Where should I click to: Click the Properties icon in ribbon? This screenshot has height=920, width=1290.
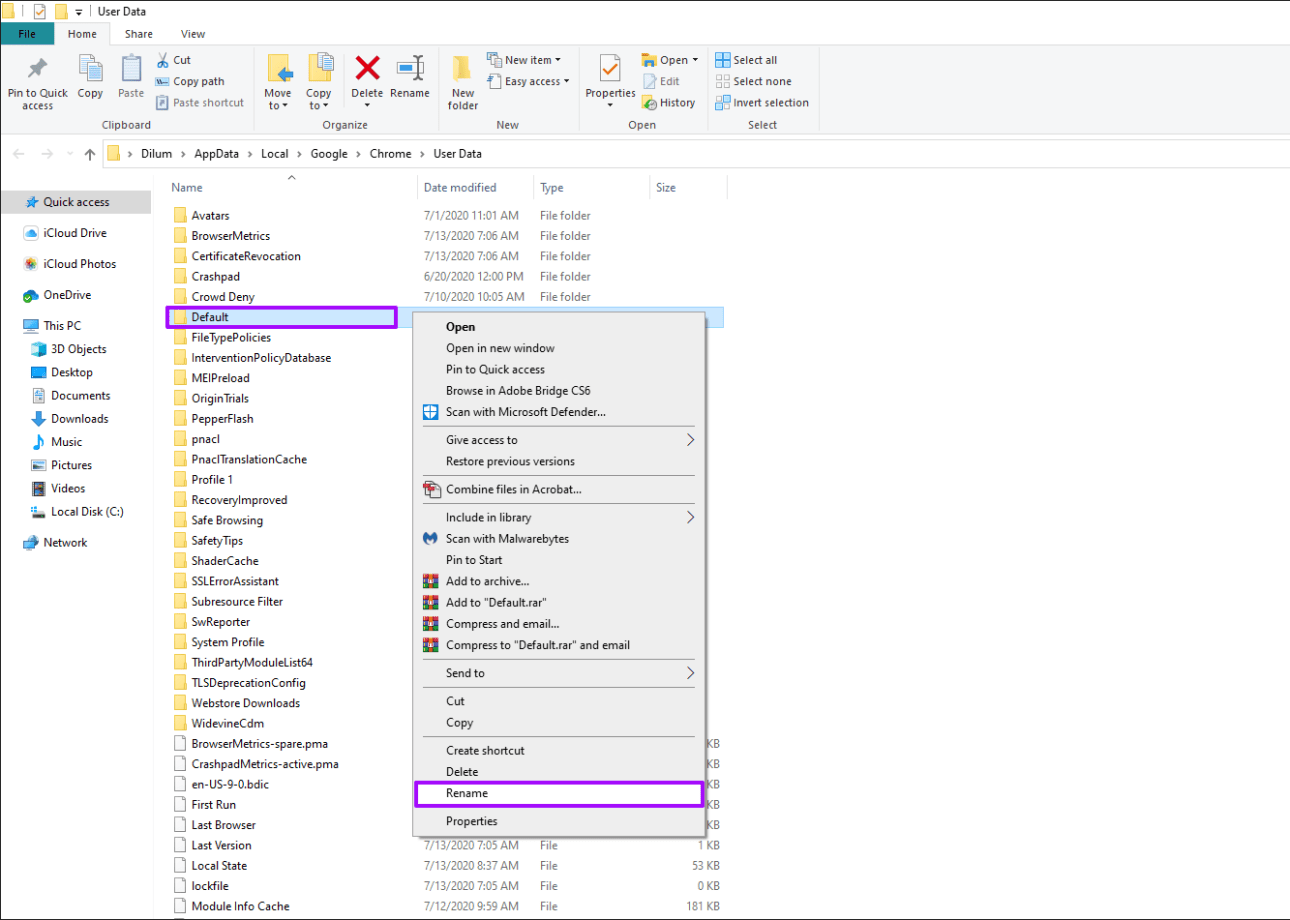pos(610,70)
